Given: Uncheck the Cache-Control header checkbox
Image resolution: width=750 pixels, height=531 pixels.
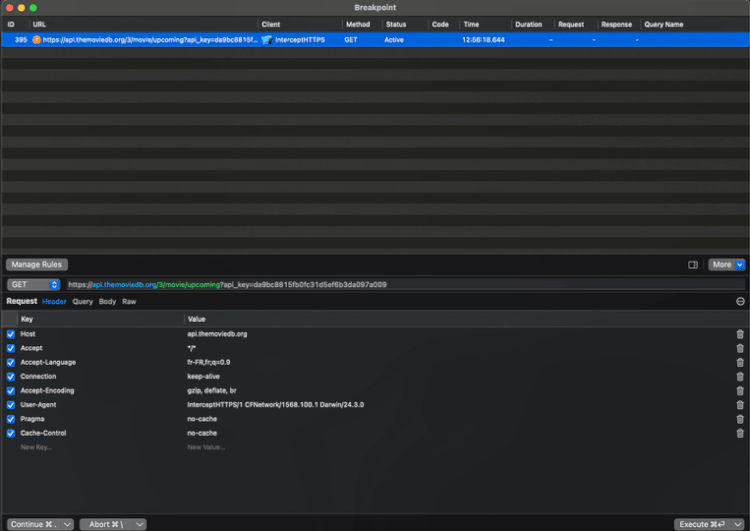Looking at the screenshot, I should 11,433.
